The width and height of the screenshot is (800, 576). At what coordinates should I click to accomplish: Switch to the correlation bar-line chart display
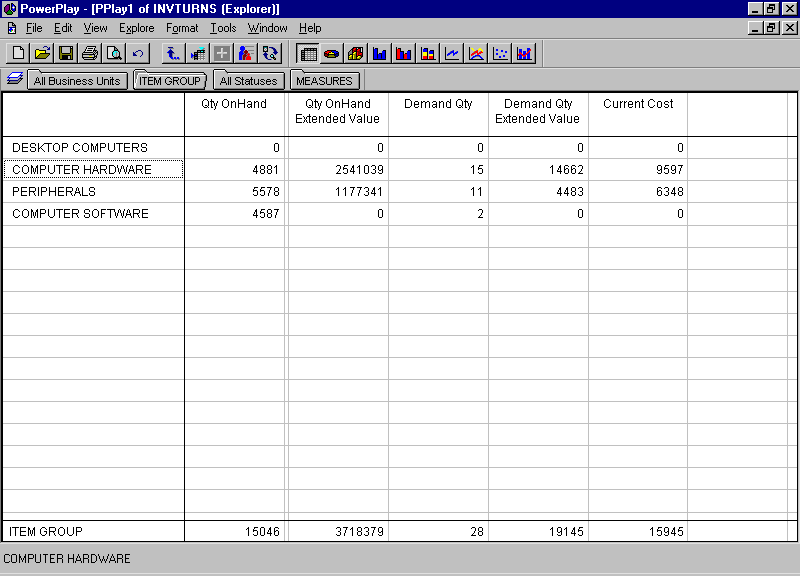click(524, 53)
